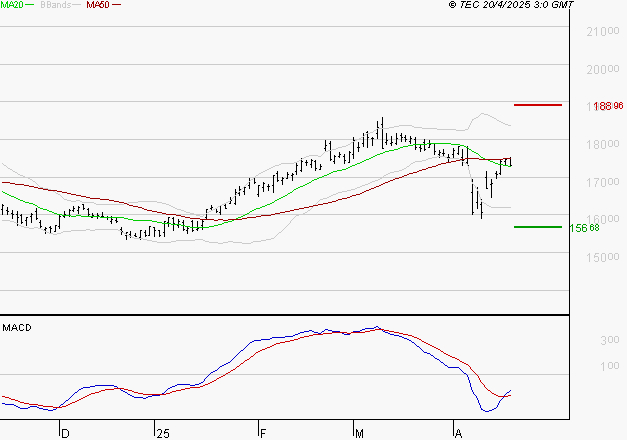Click the 300 MACD axis label
Screen dimensions: 627x440
coord(610,340)
